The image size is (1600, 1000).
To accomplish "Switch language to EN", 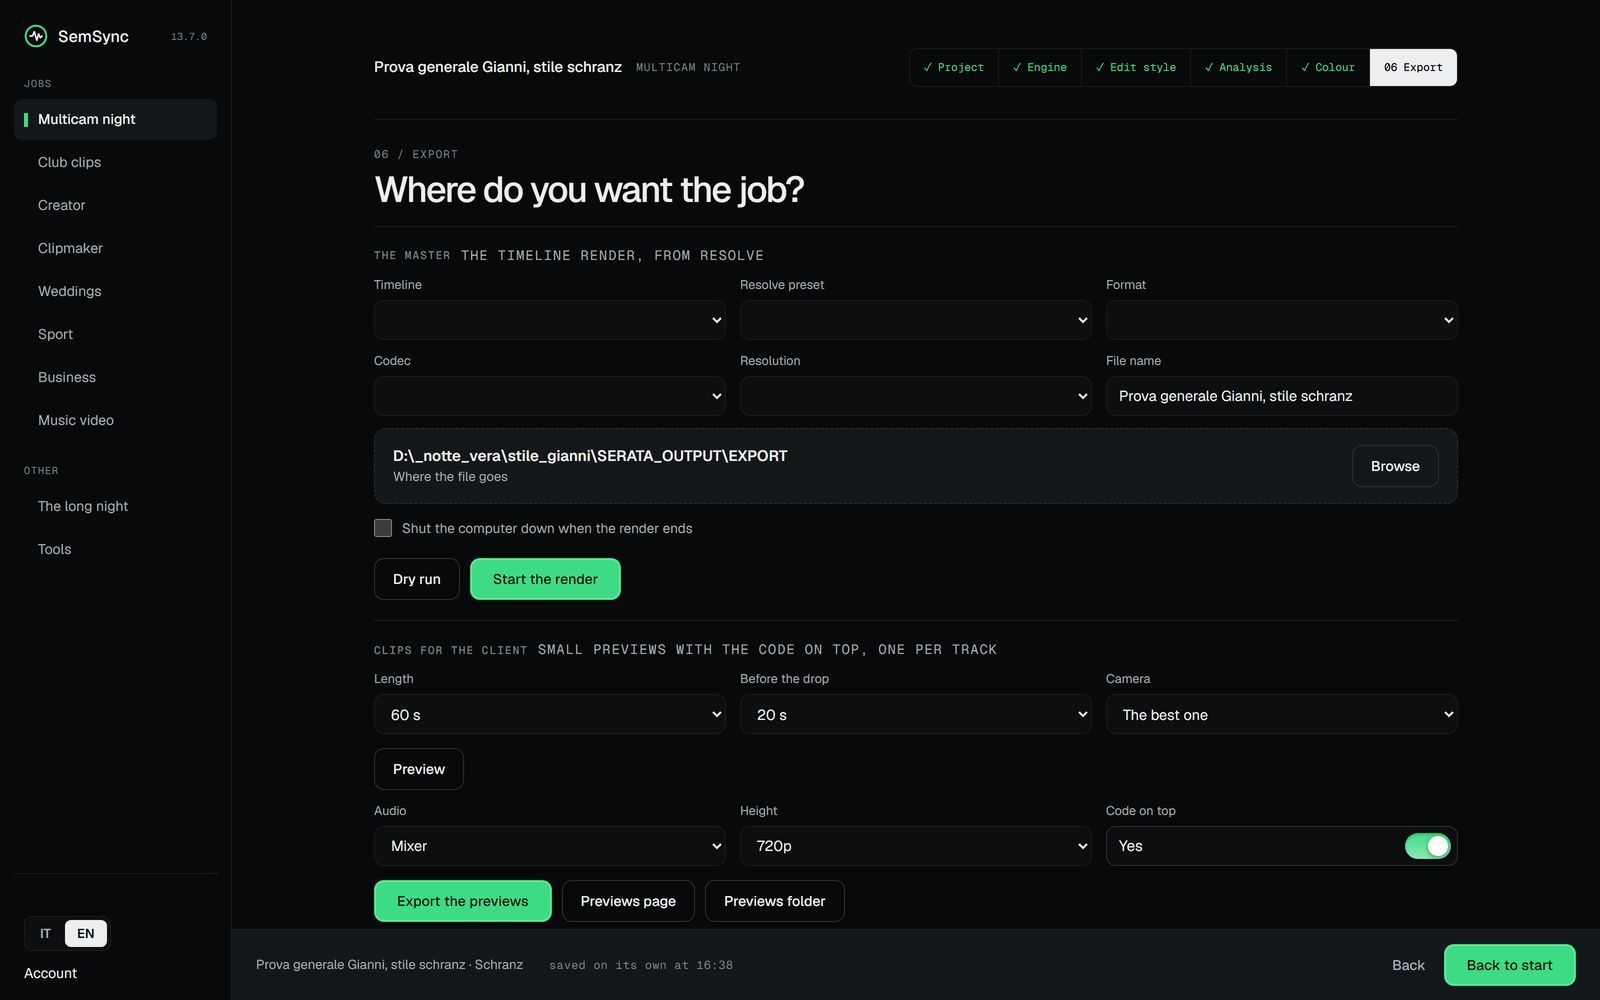I will click(x=86, y=933).
